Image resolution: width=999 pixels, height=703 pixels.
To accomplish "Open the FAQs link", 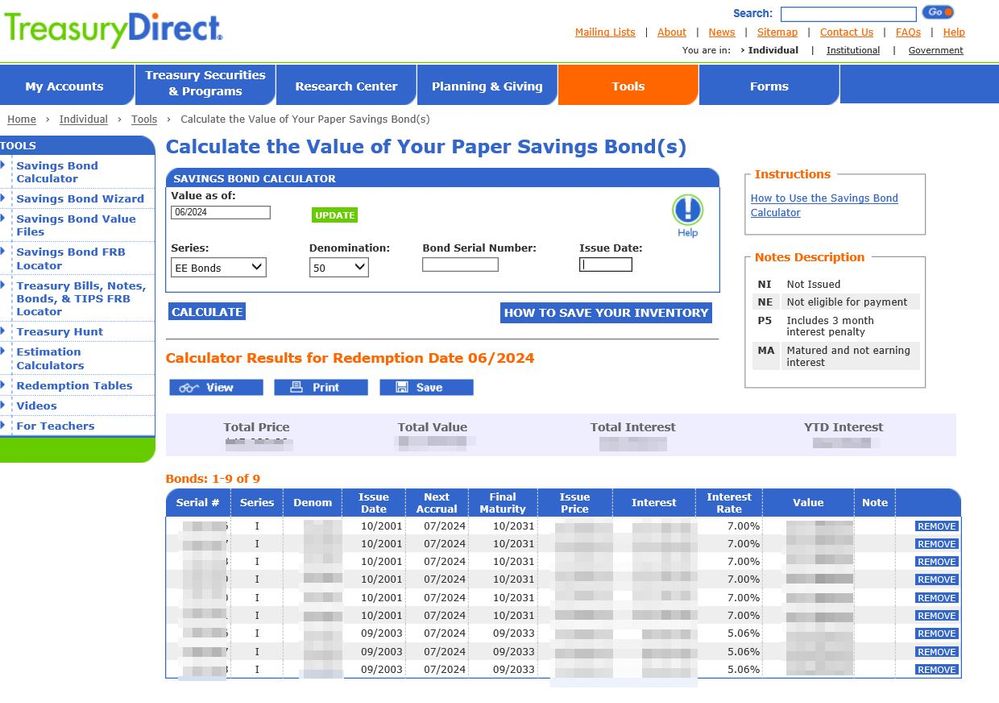I will tap(908, 33).
